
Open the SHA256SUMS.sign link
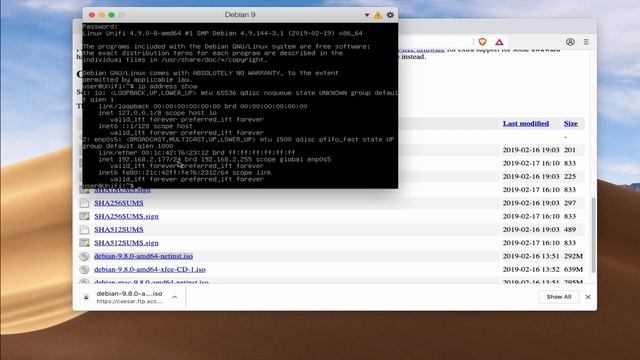127,216
